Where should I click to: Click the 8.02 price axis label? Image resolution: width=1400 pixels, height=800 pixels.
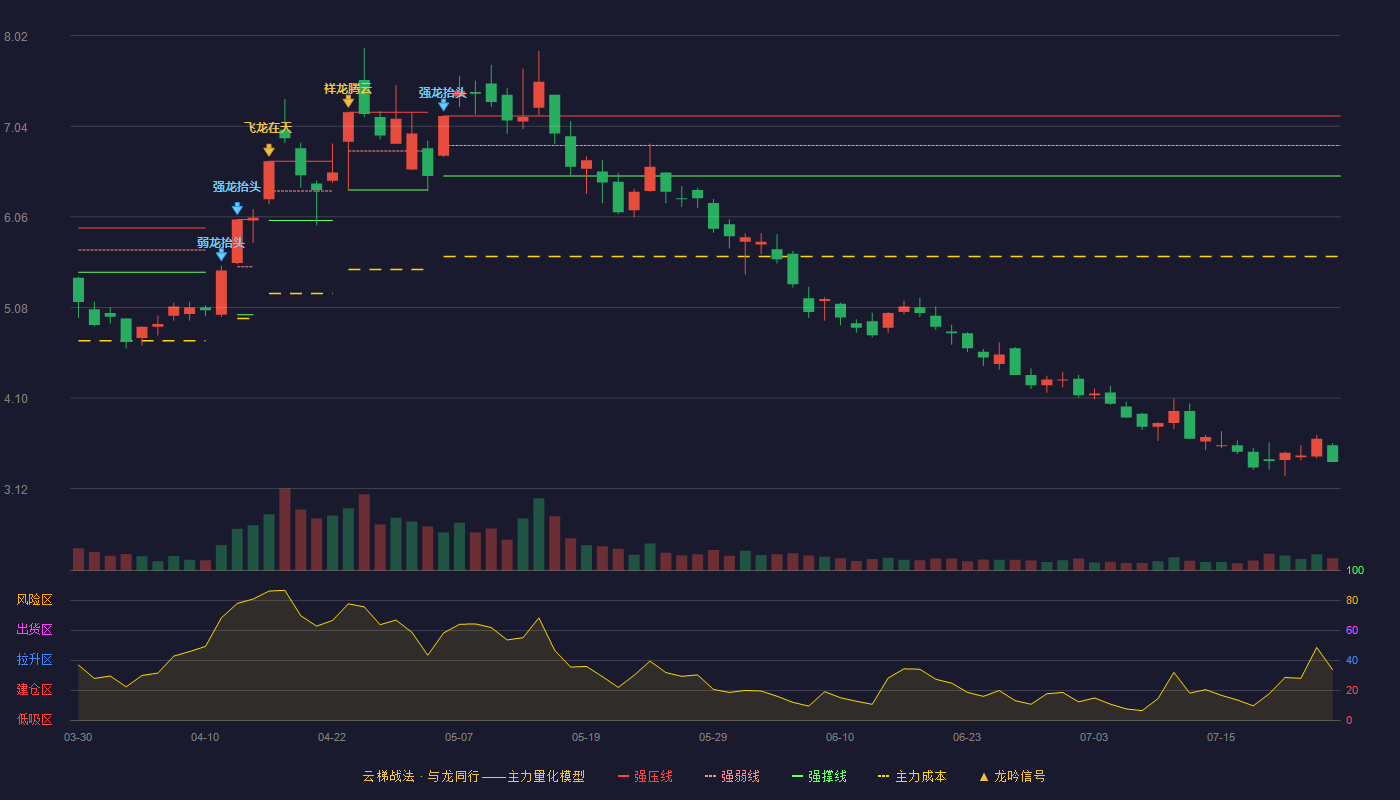point(16,37)
